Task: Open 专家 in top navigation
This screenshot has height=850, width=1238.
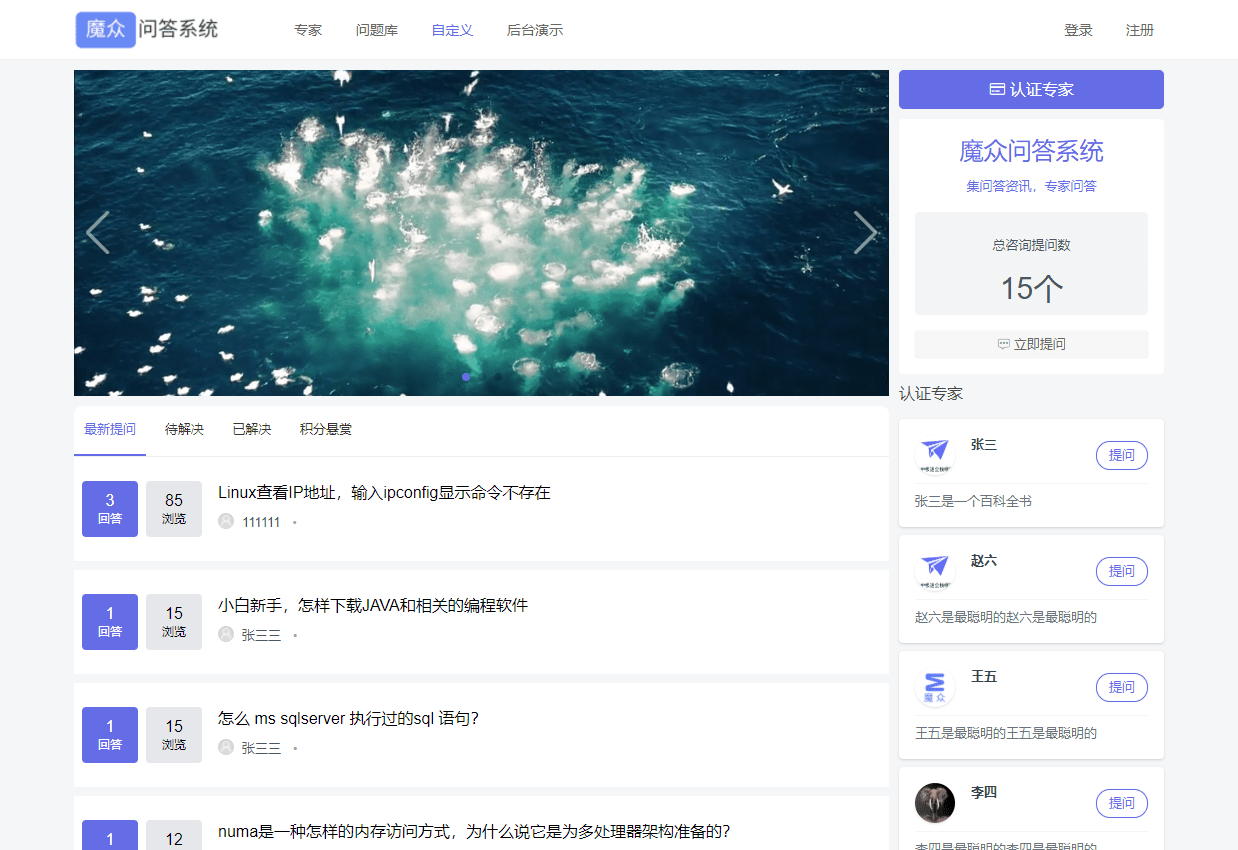Action: tap(308, 30)
